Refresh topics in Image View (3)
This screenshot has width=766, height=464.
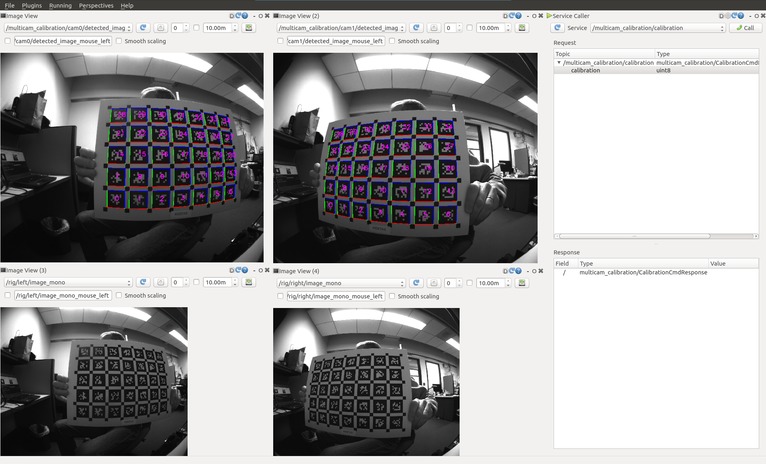click(143, 282)
